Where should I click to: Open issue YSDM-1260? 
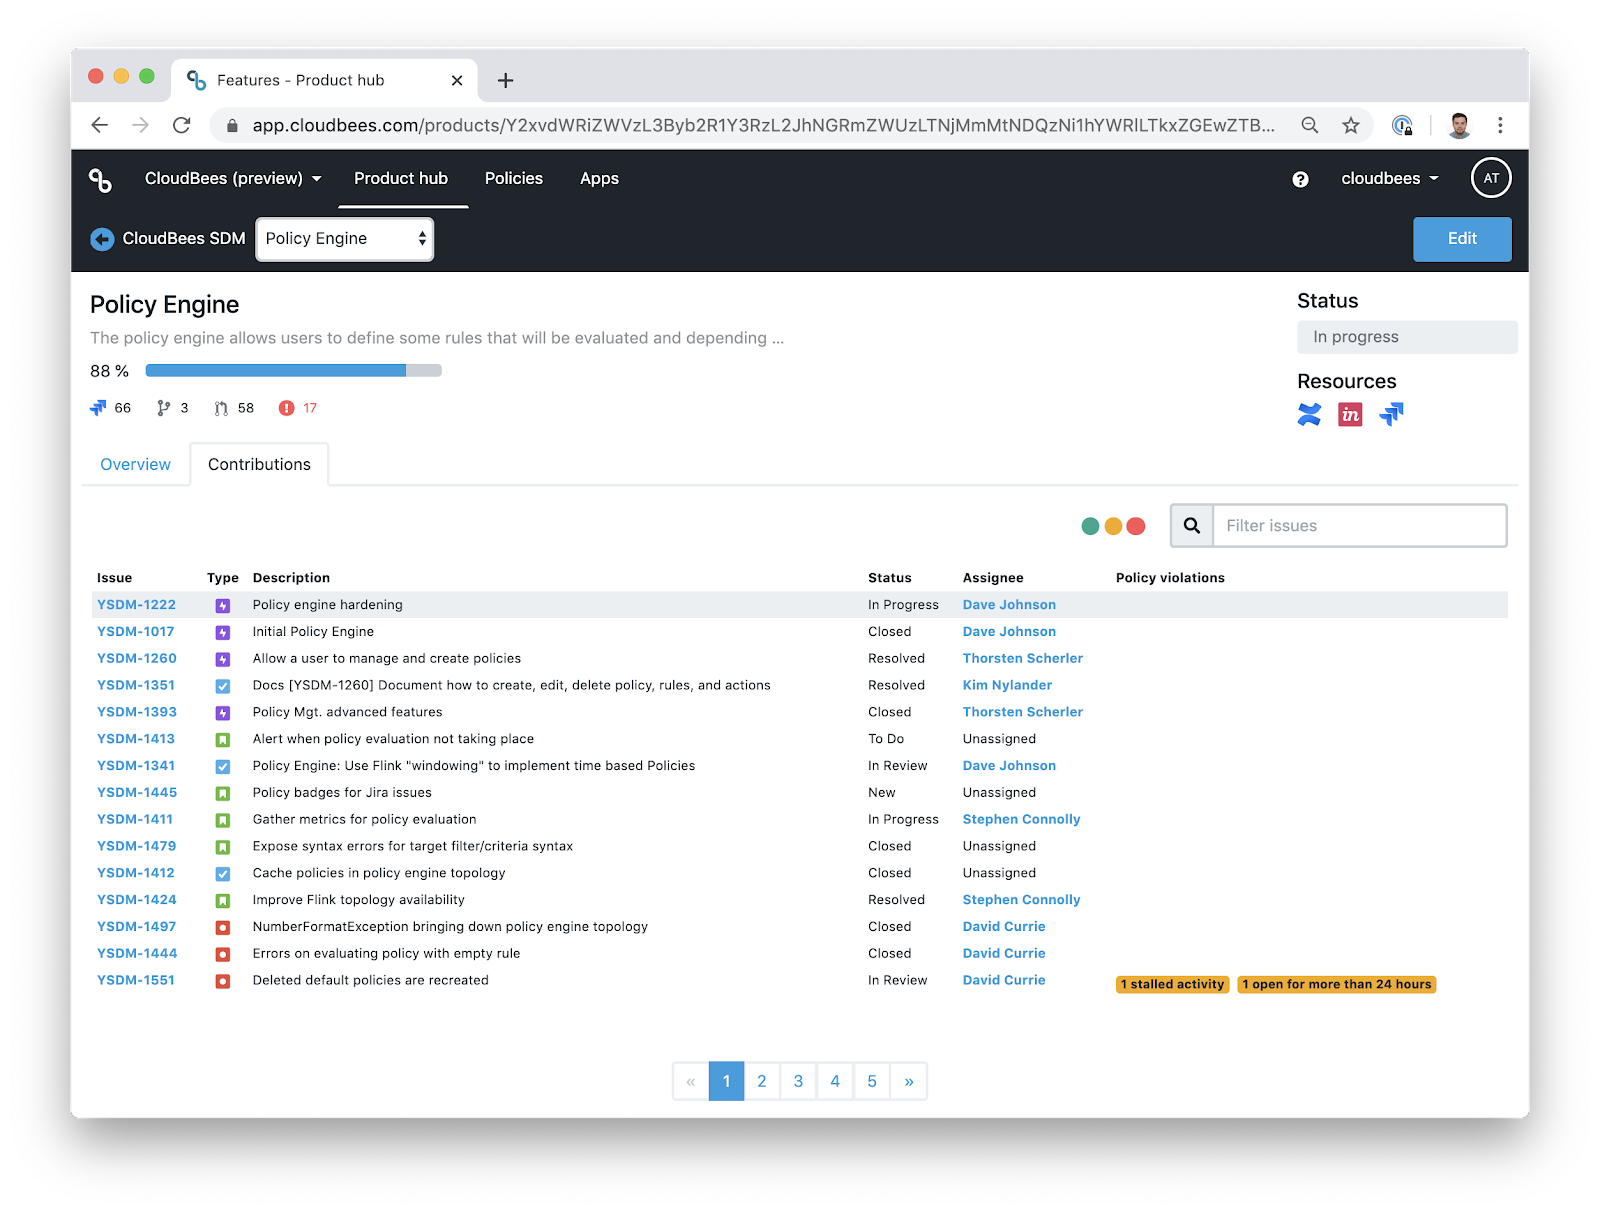click(x=137, y=659)
